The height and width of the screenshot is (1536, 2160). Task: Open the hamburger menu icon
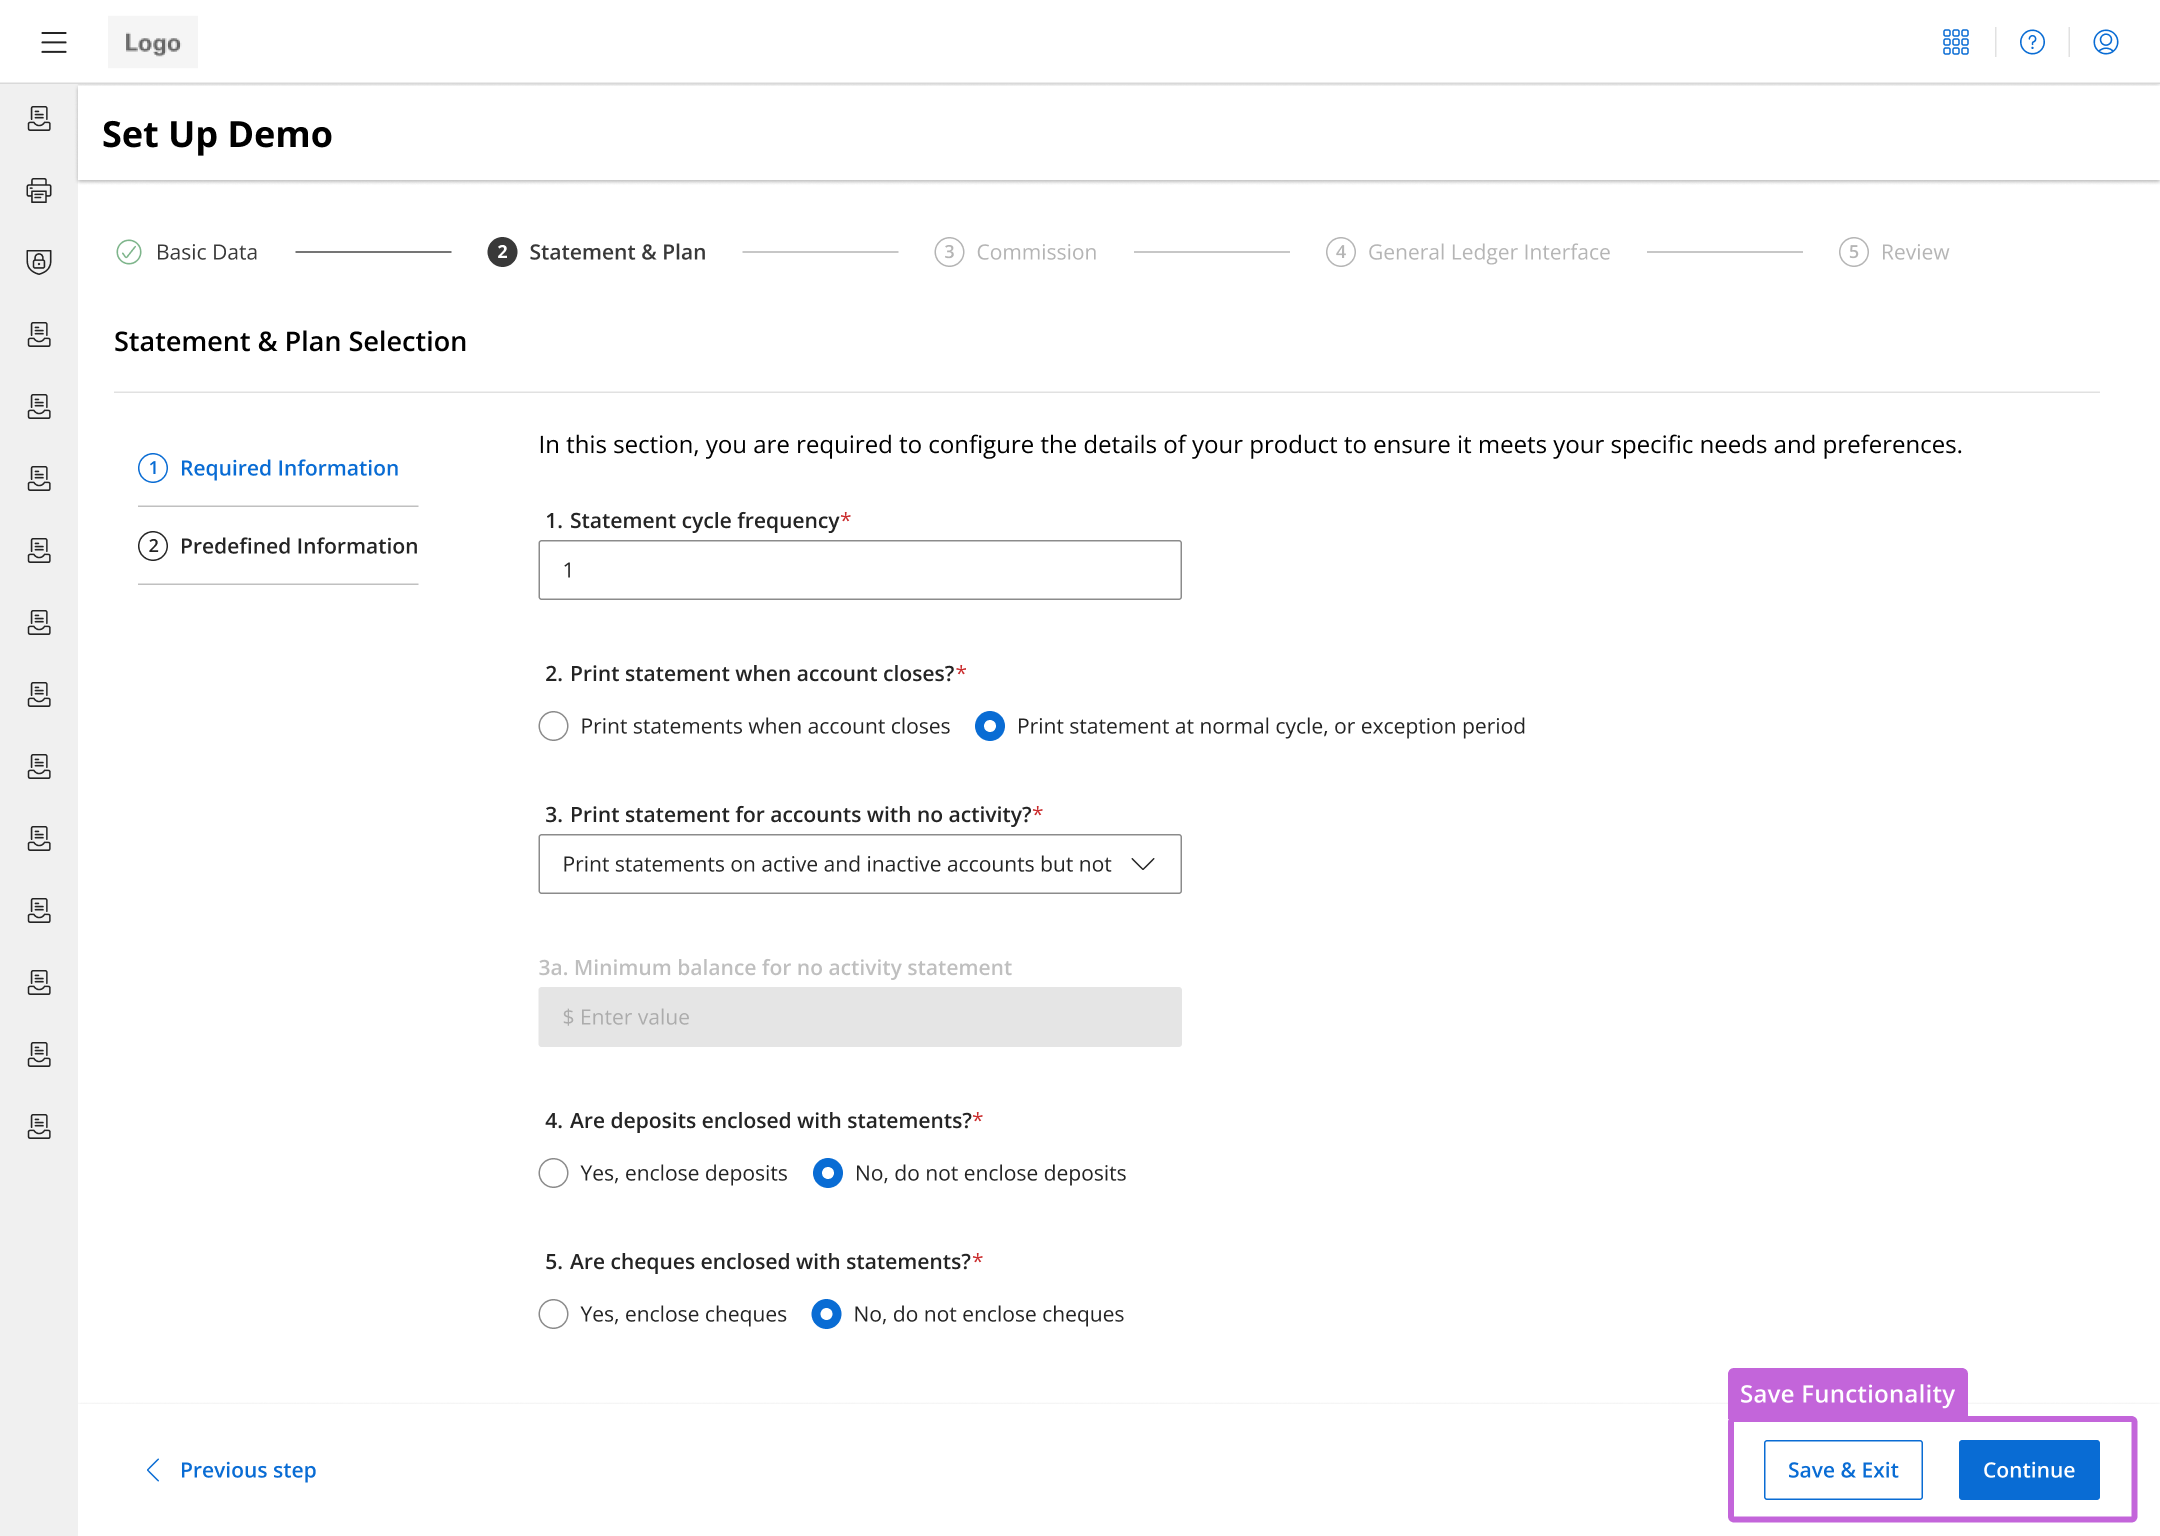point(54,42)
